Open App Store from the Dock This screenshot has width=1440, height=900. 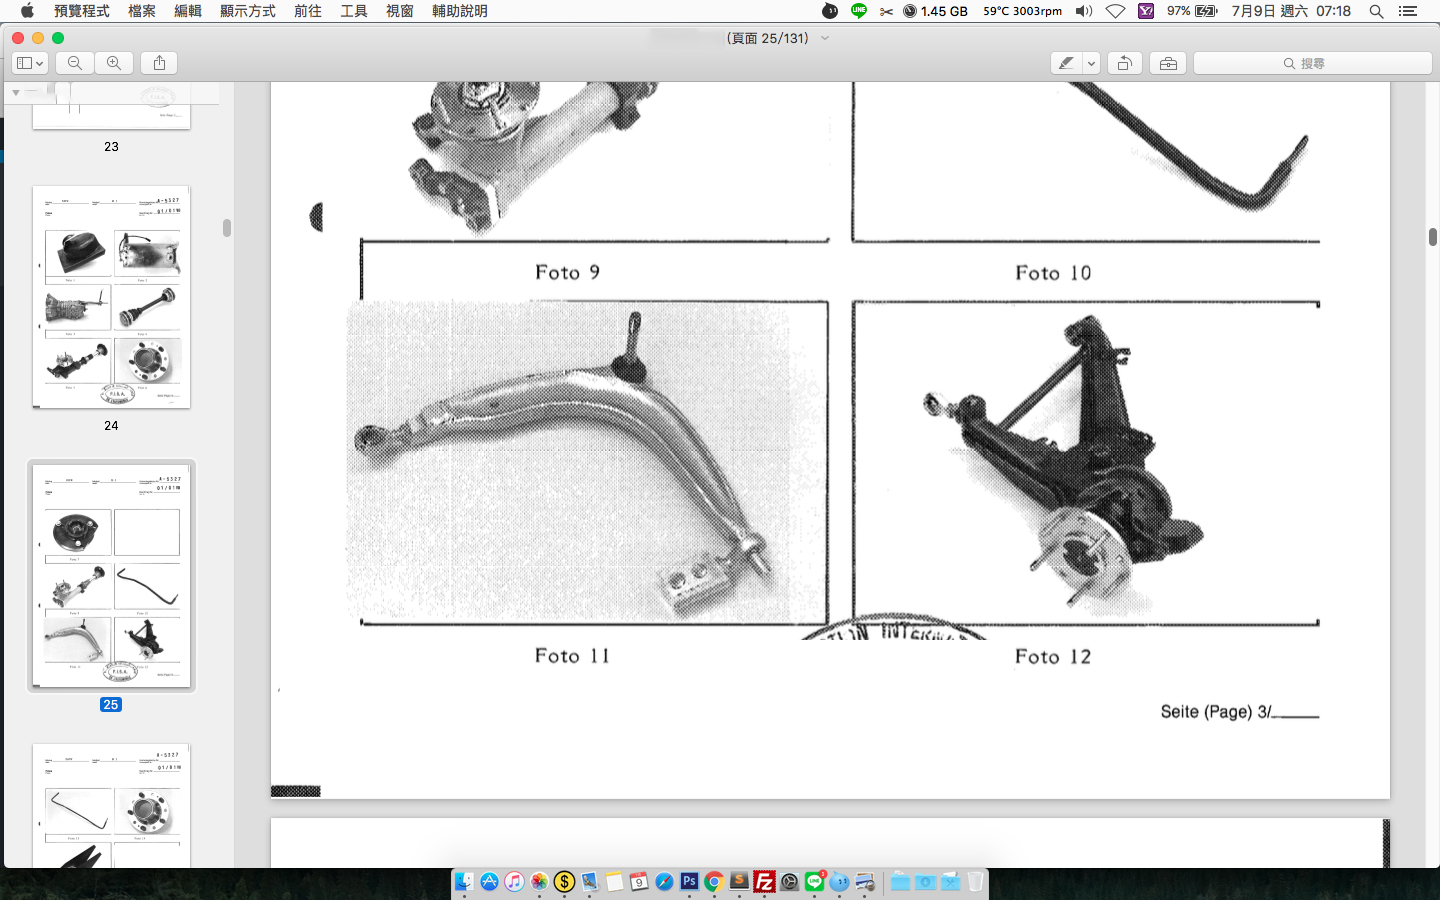[x=489, y=881]
